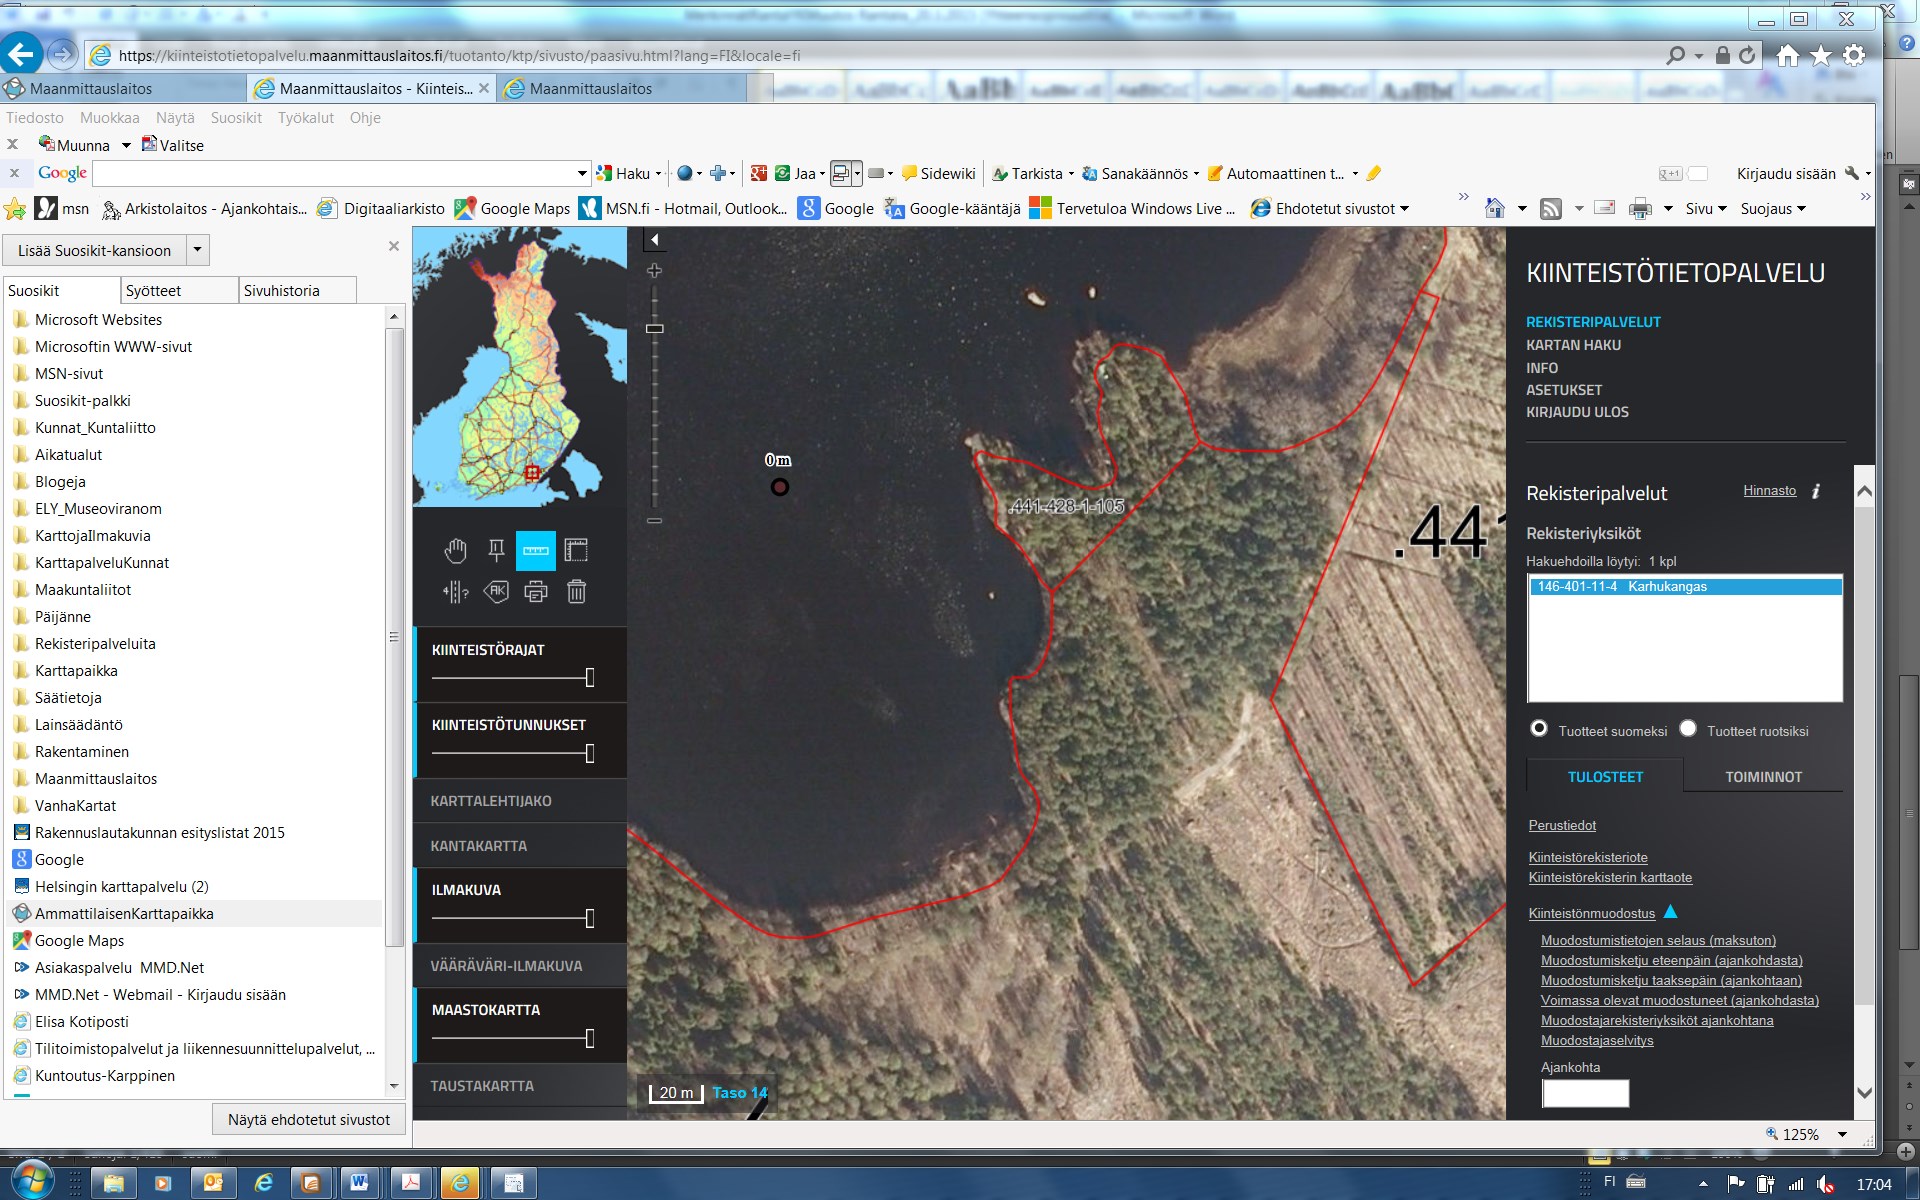Open the Työkalut menu
1920x1200 pixels.
point(306,118)
